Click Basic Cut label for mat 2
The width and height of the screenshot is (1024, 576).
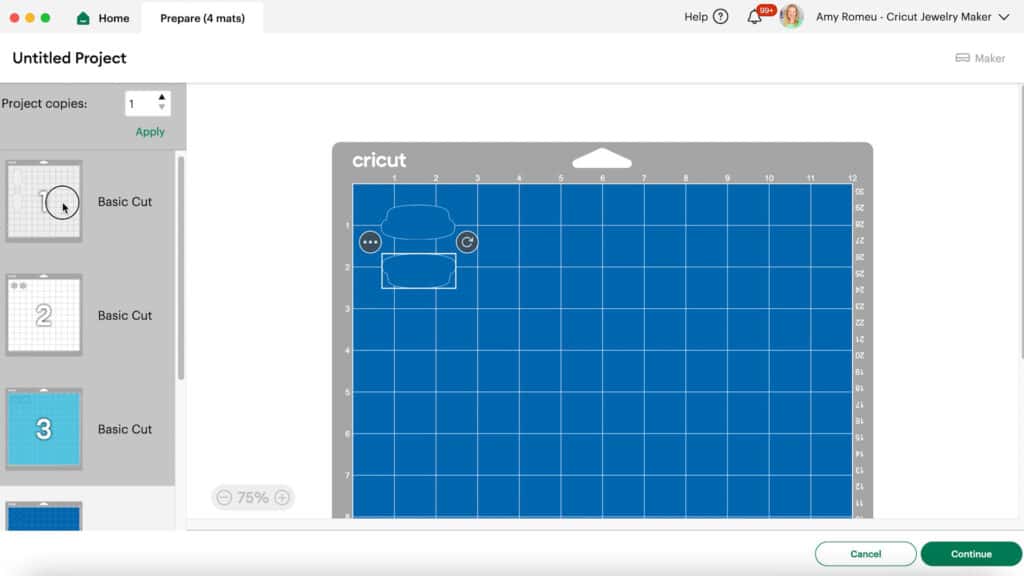[125, 315]
